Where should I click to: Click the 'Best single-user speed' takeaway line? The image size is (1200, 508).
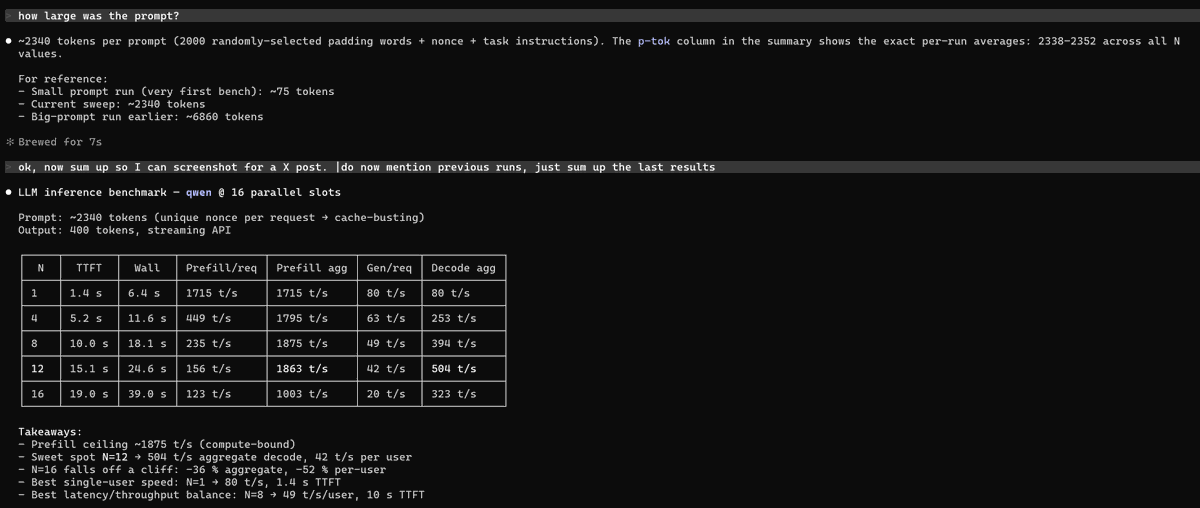point(179,482)
